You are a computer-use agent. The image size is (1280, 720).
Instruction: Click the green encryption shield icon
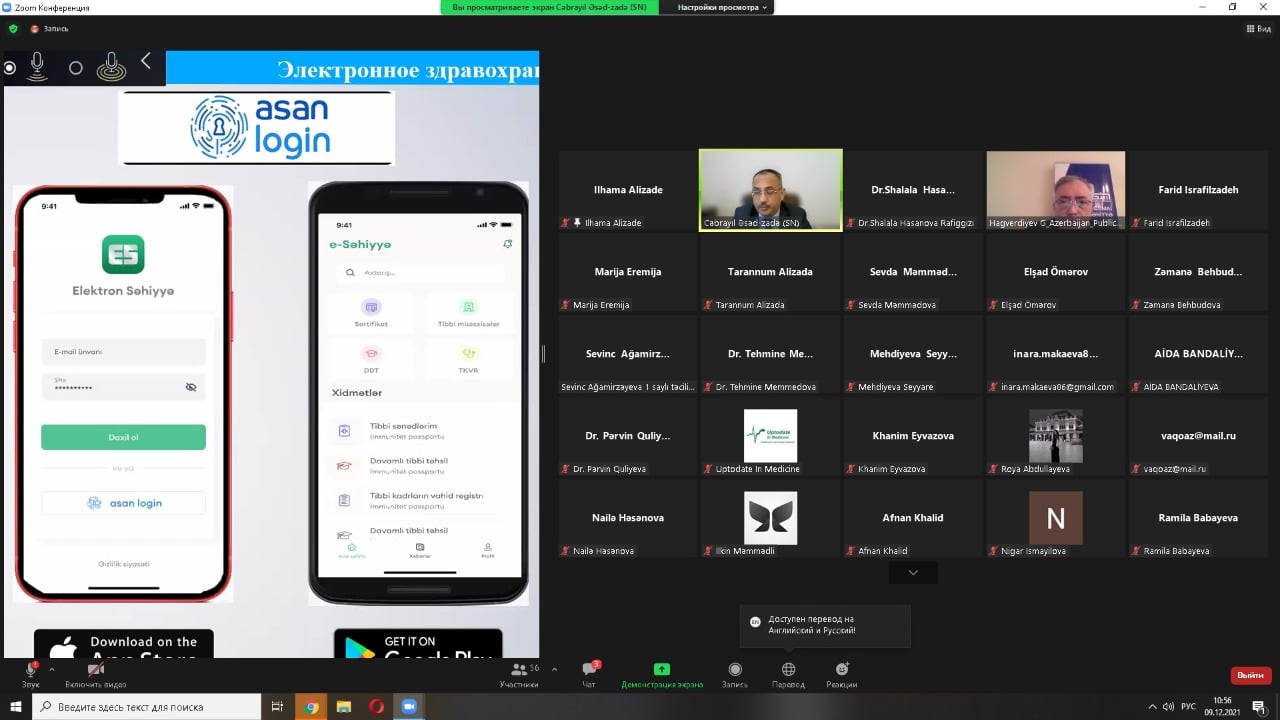tap(13, 29)
